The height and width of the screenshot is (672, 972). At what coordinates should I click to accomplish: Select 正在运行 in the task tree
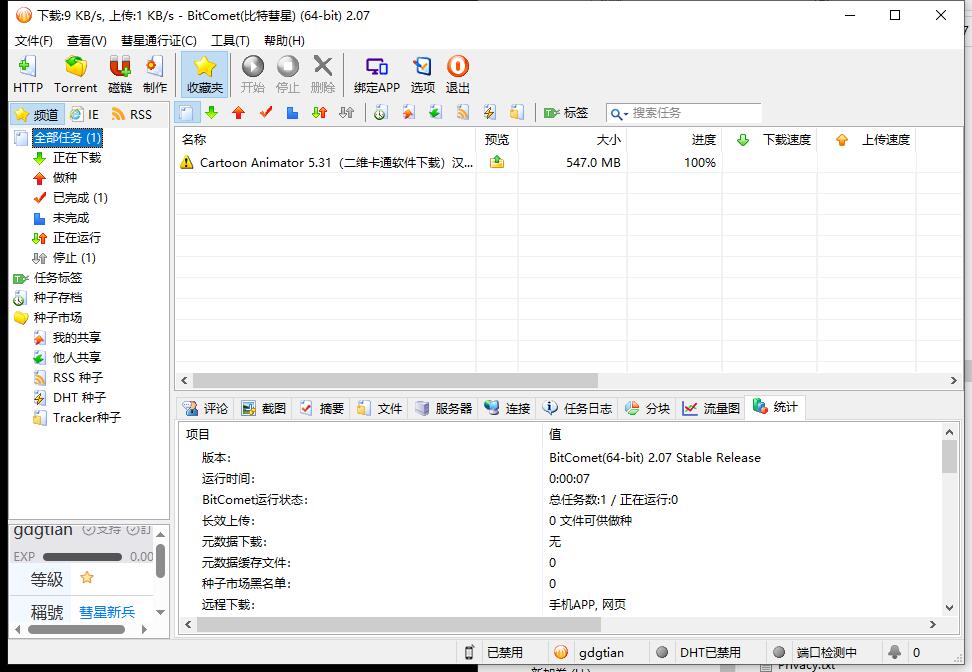click(76, 237)
